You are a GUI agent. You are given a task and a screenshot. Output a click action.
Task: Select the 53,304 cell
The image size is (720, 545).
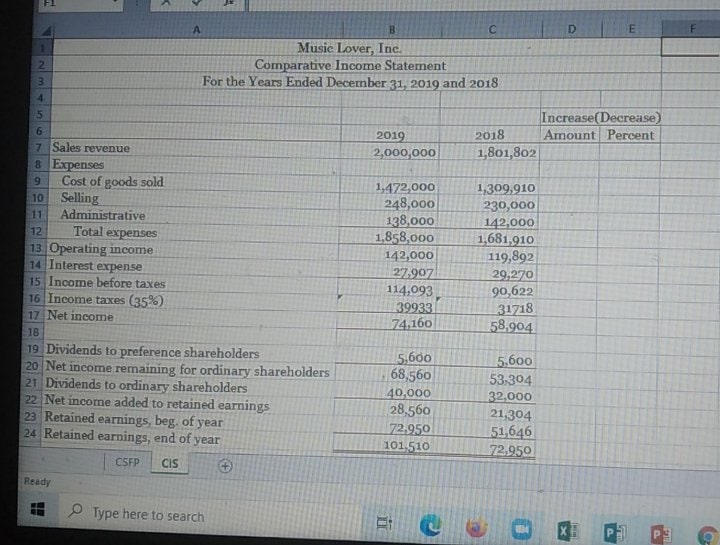point(510,380)
